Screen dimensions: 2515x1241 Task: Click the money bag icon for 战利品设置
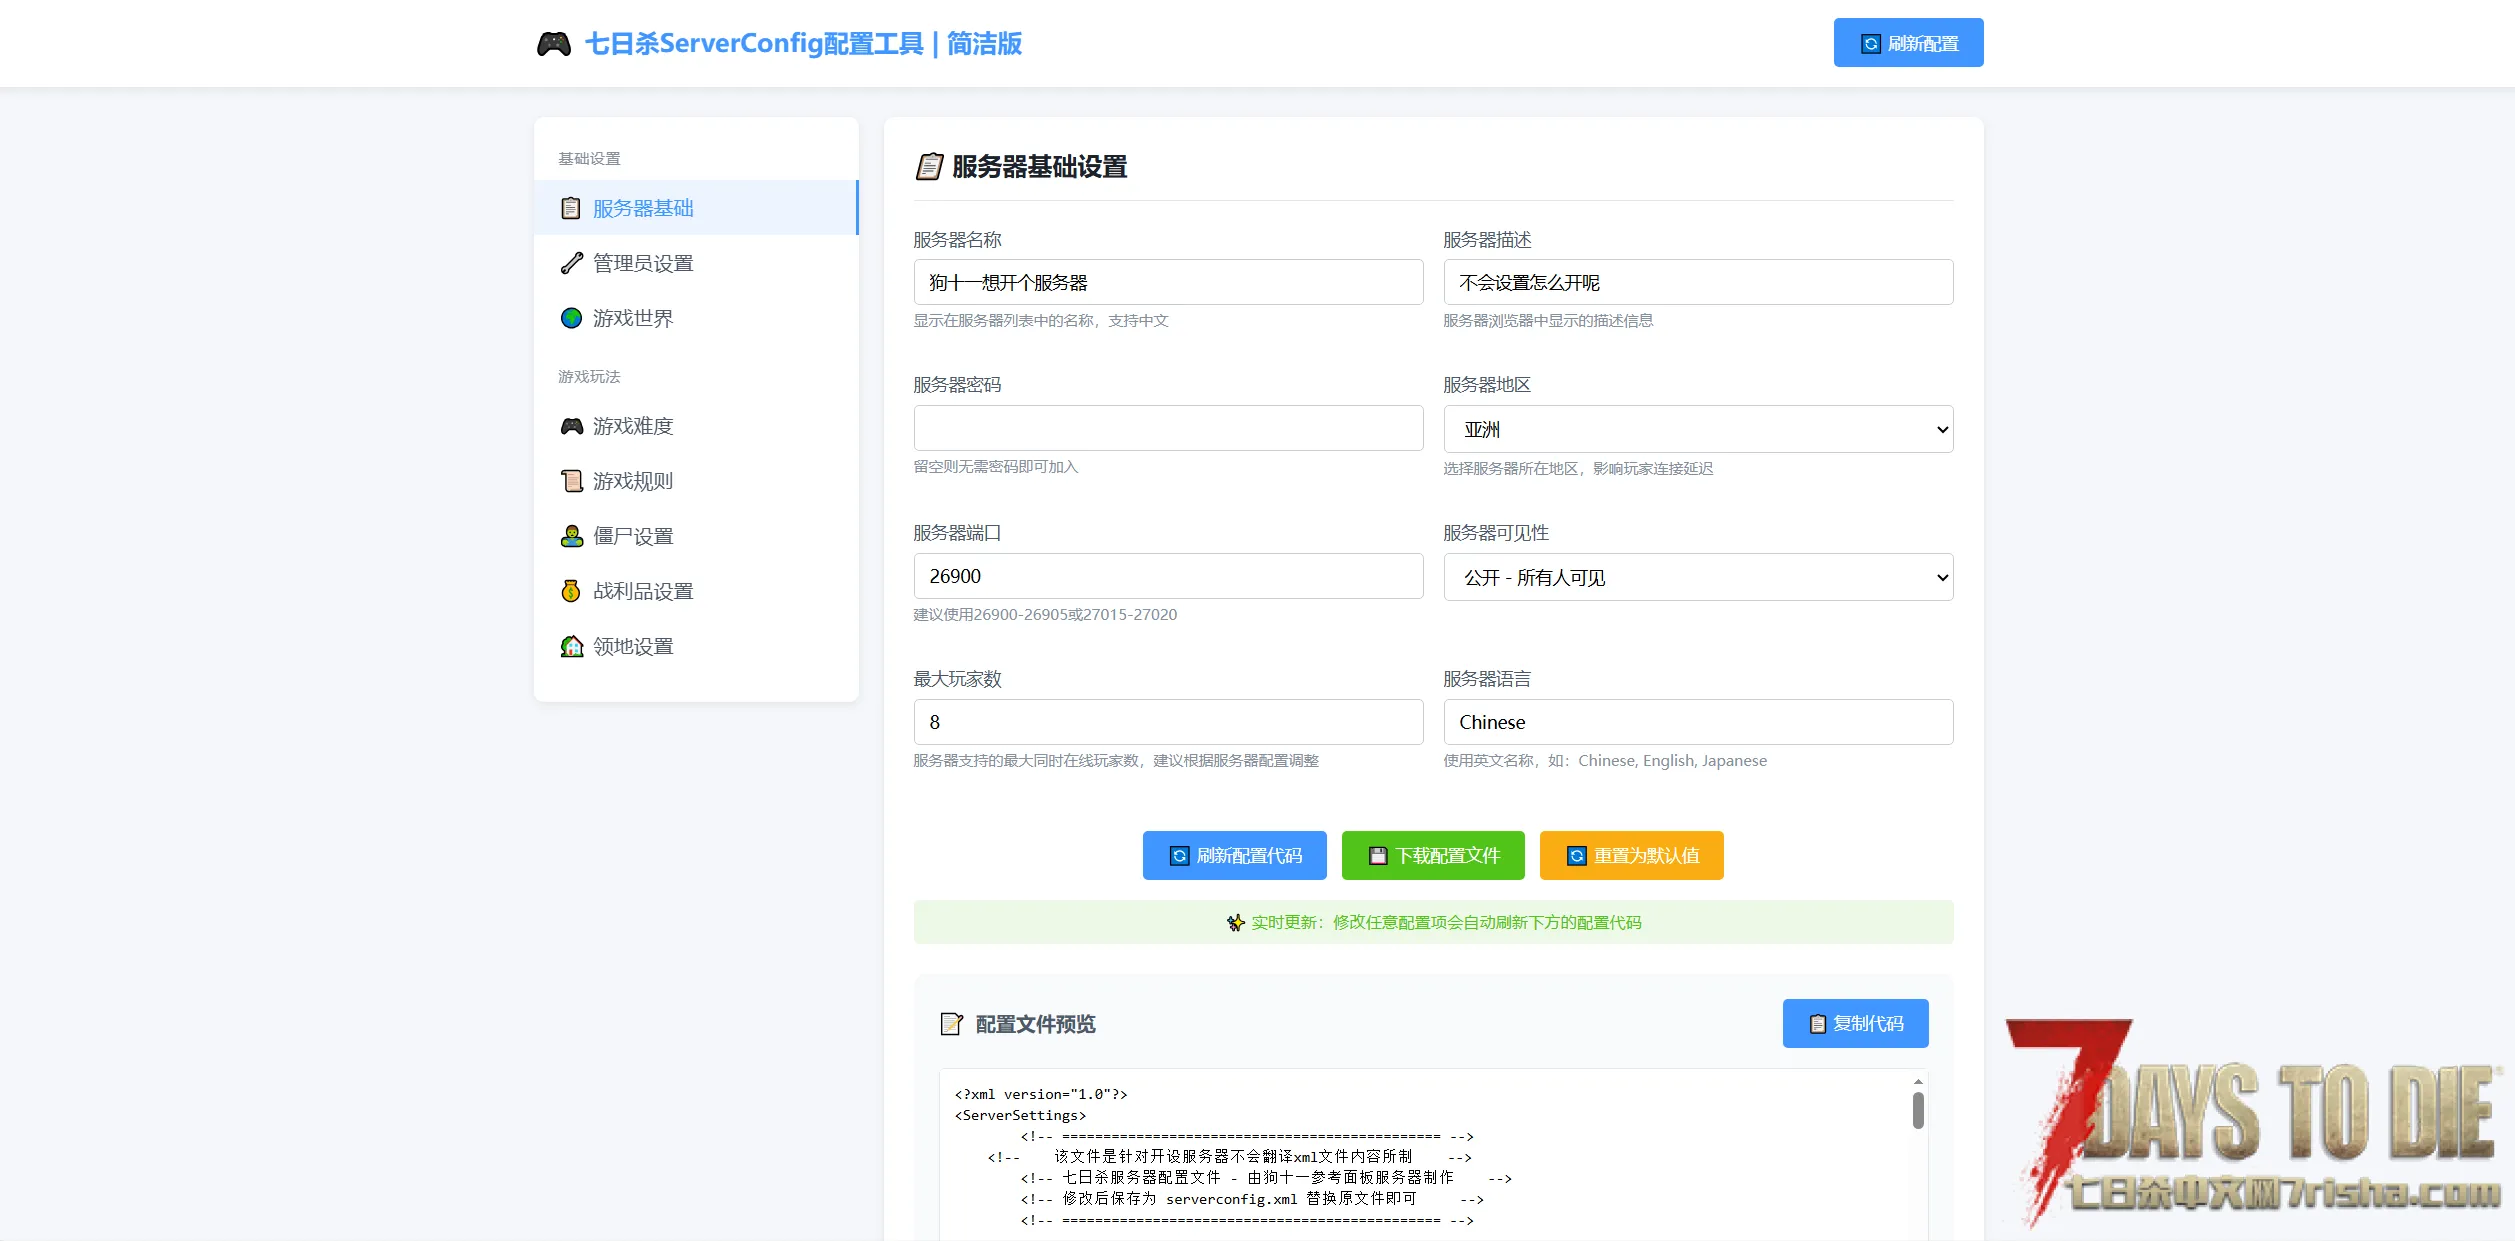571,591
